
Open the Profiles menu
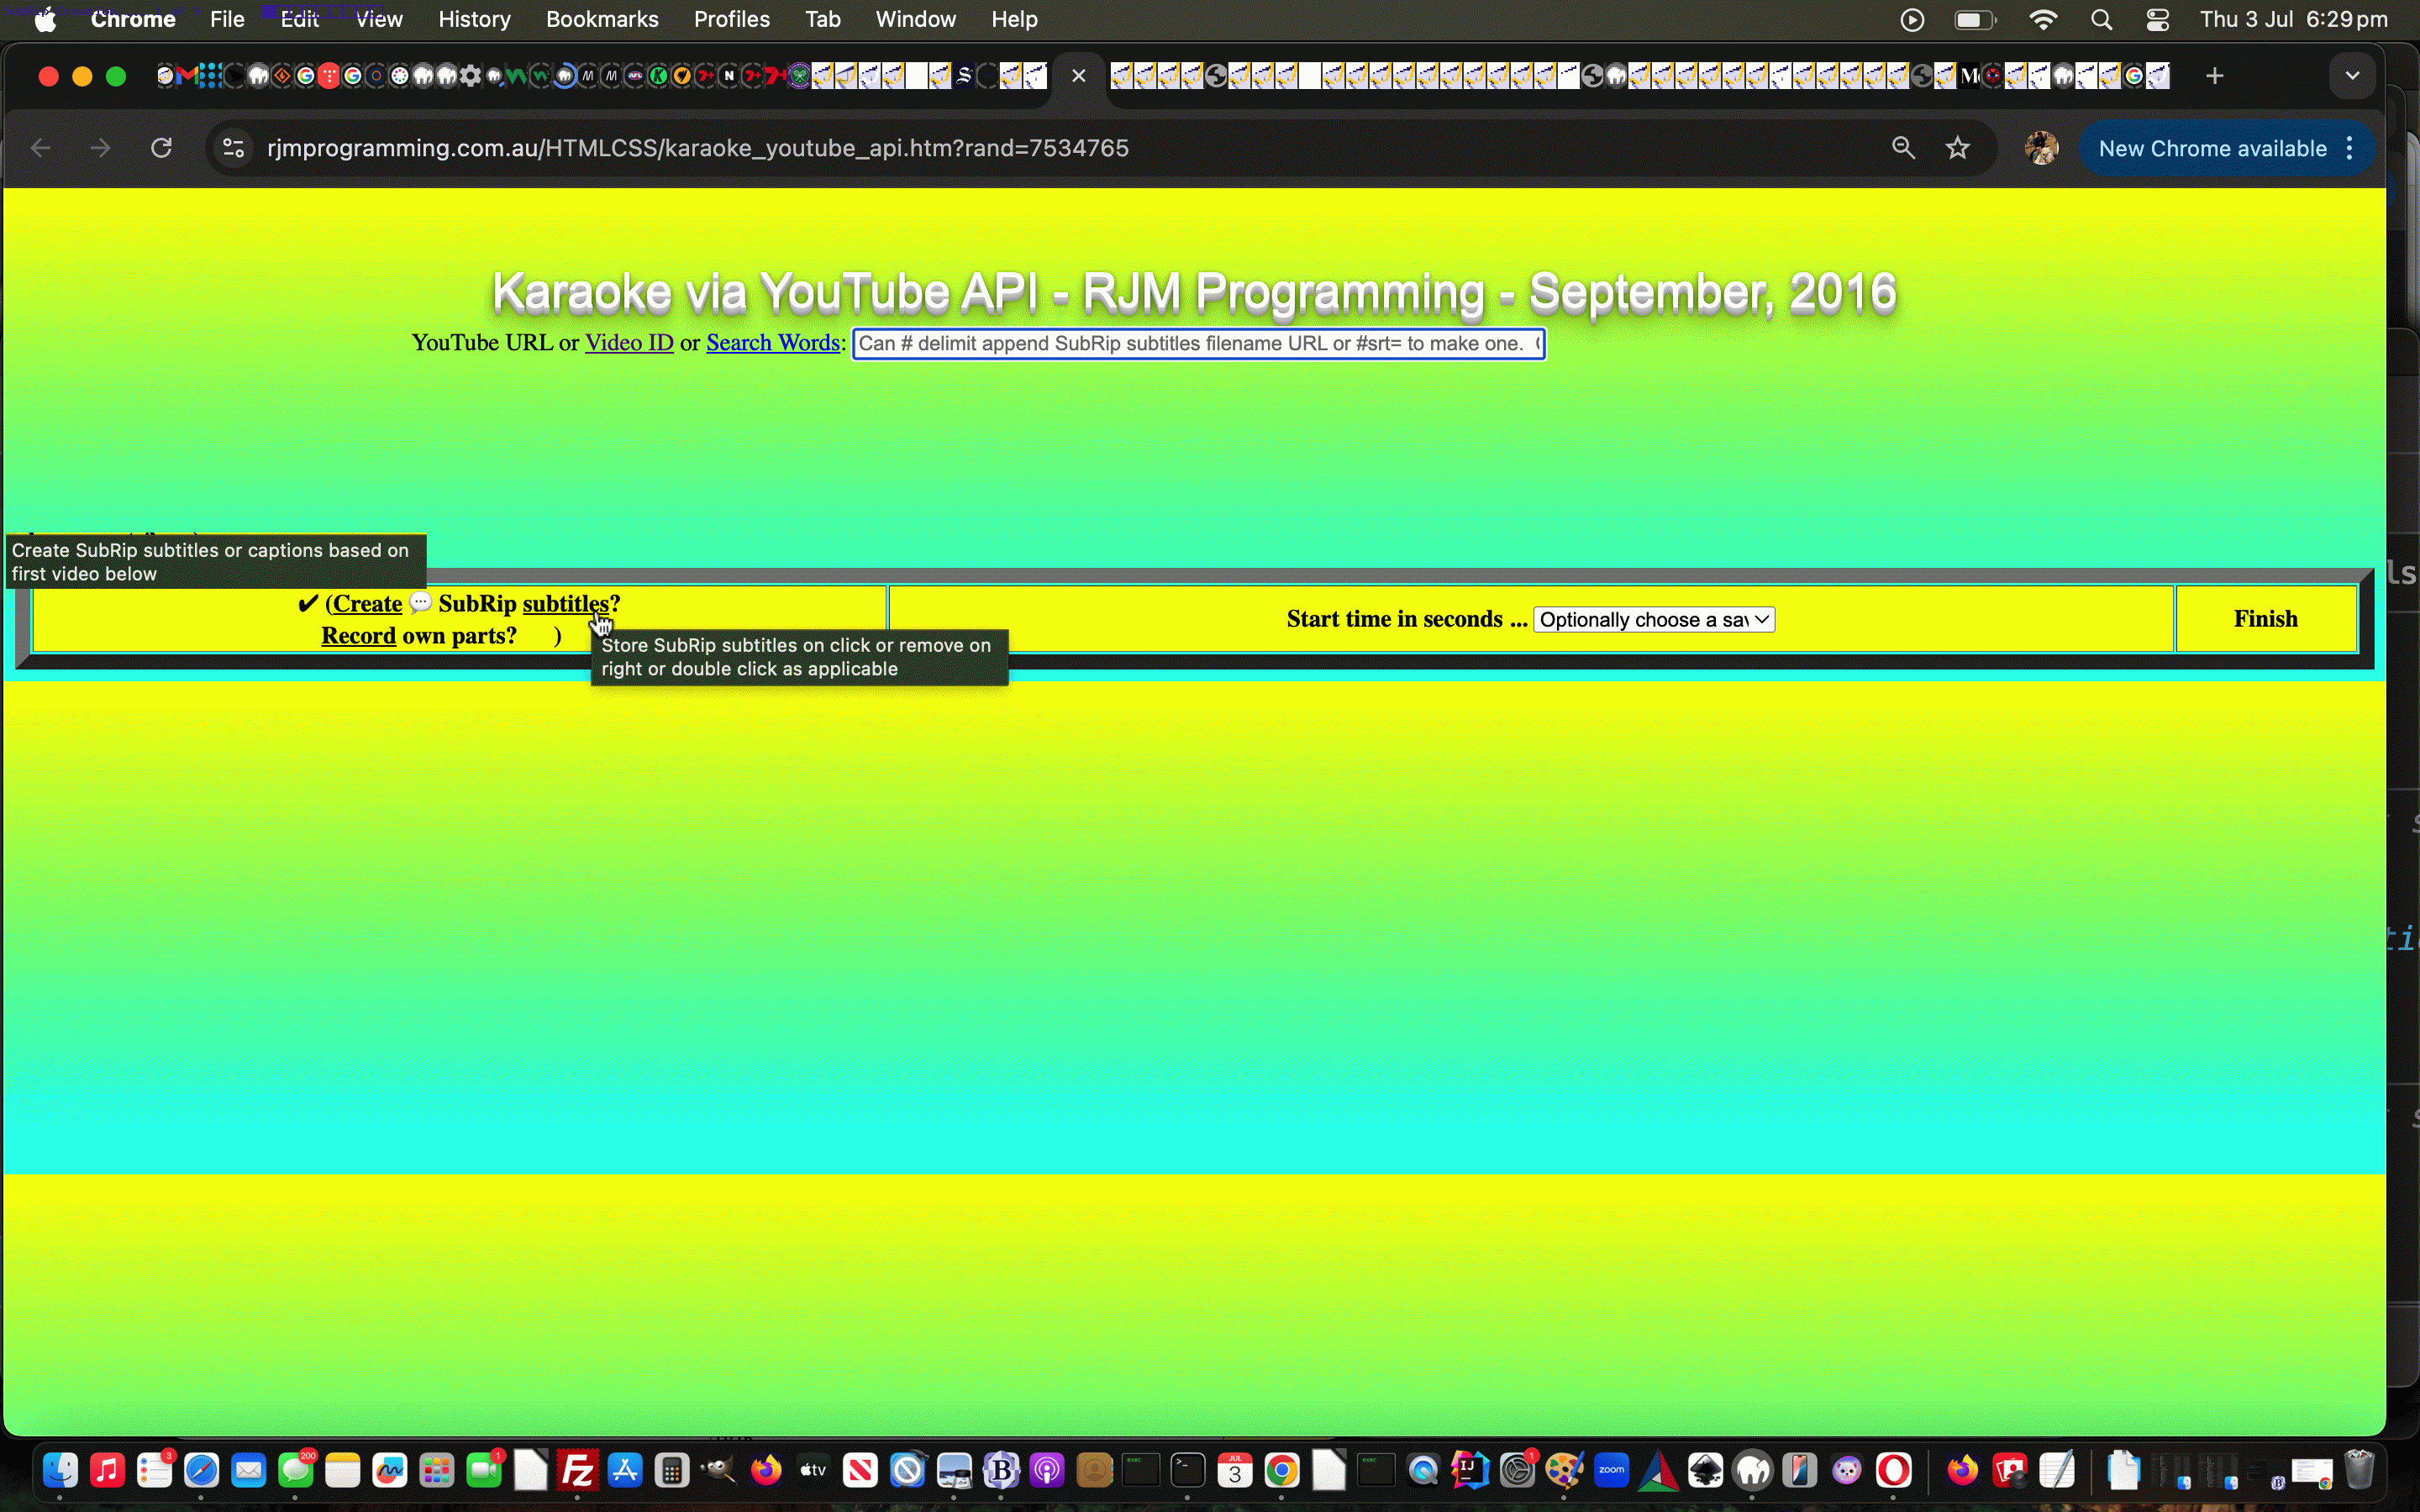(731, 19)
